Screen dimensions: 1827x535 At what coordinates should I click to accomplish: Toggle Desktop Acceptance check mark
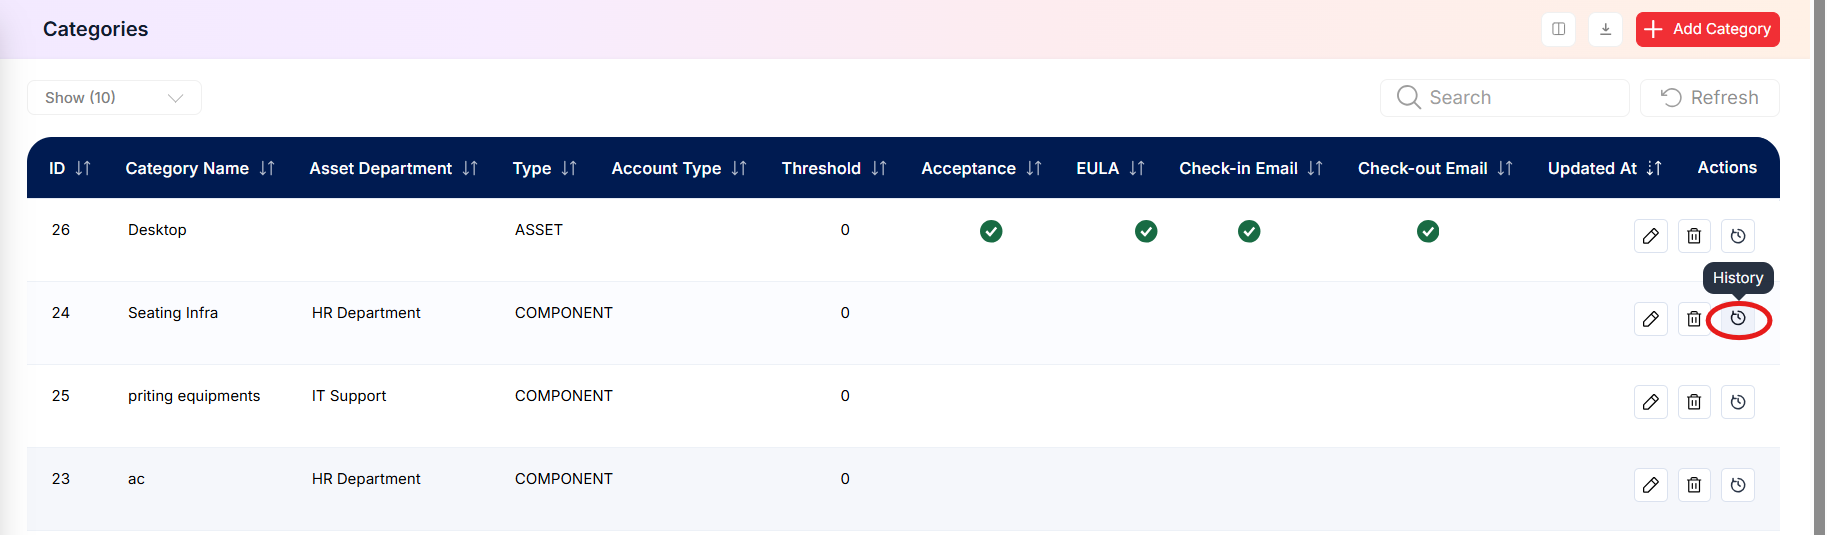click(991, 231)
